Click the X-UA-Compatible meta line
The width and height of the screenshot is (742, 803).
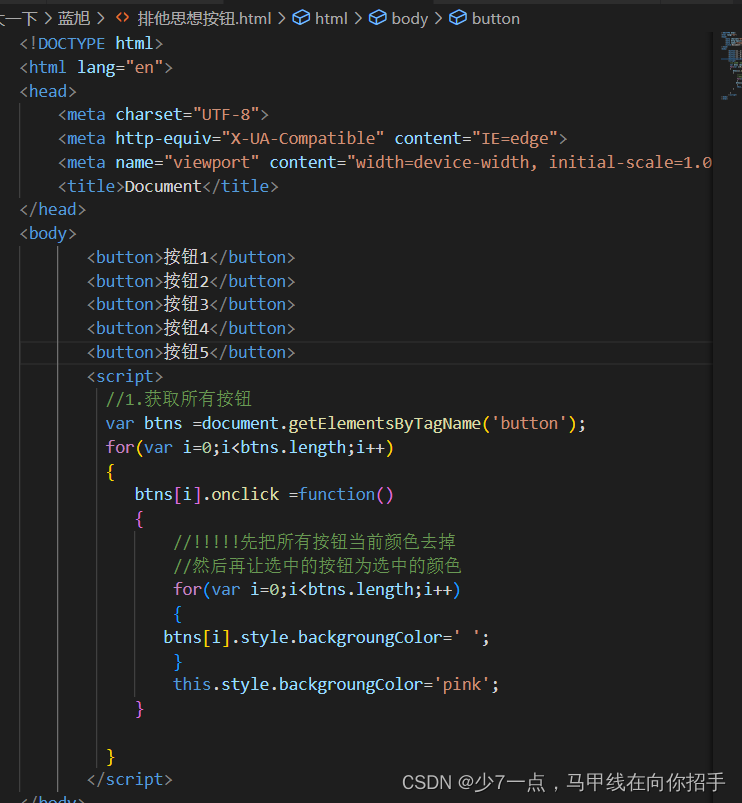[x=313, y=138]
